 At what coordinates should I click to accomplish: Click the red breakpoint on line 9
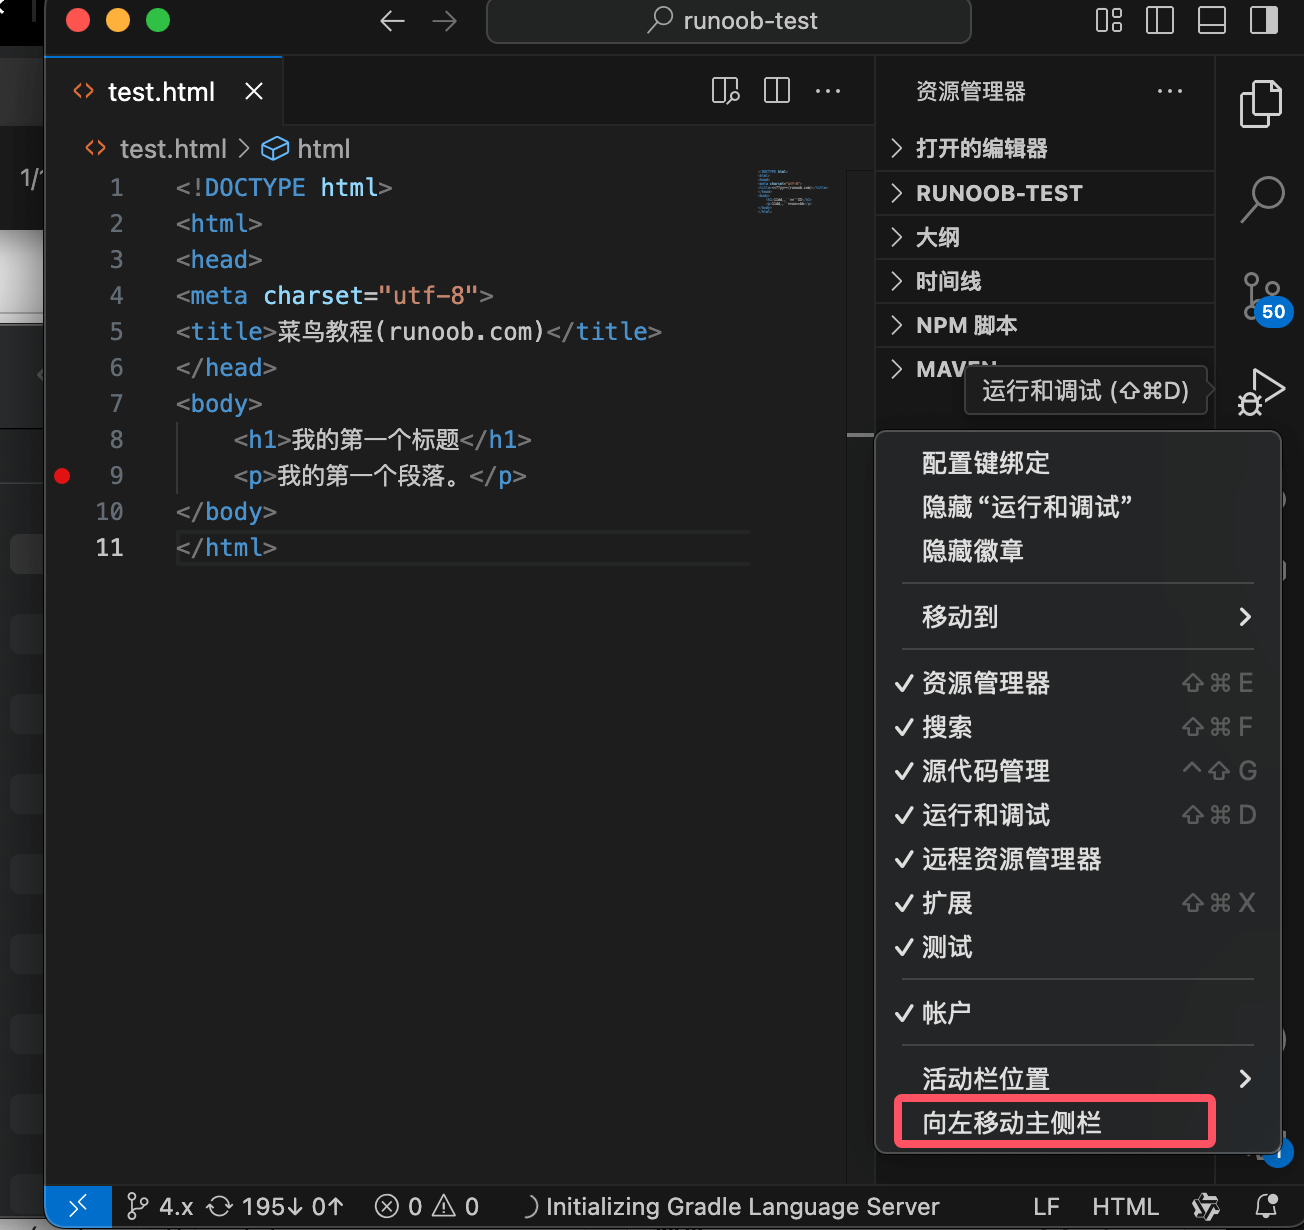coord(62,476)
